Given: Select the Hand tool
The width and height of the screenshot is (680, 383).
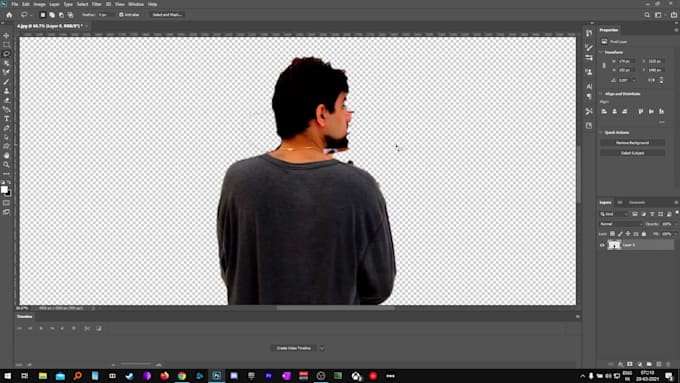Looking at the screenshot, I should pos(6,155).
